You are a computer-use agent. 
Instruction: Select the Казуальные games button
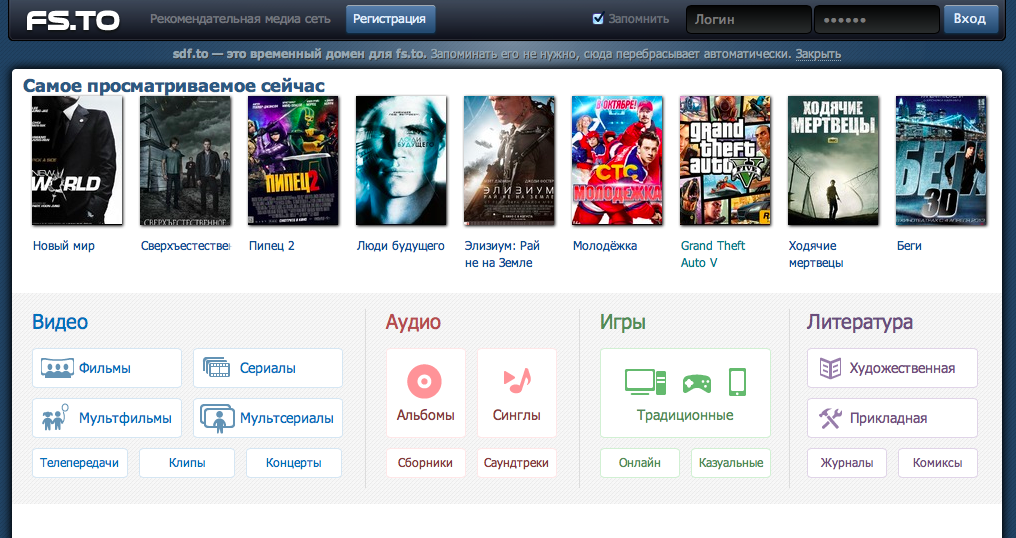[x=731, y=463]
